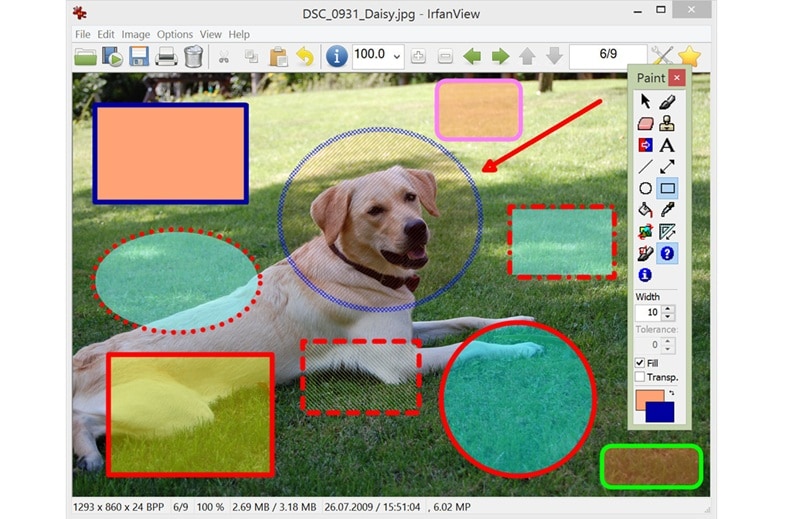Click 1293 x 860 x 24 BPP status text
The image size is (800, 519).
[119, 507]
